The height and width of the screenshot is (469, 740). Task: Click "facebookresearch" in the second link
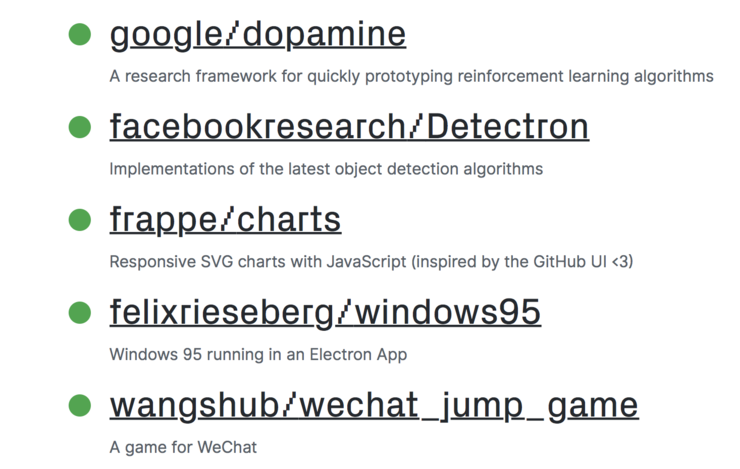point(257,126)
